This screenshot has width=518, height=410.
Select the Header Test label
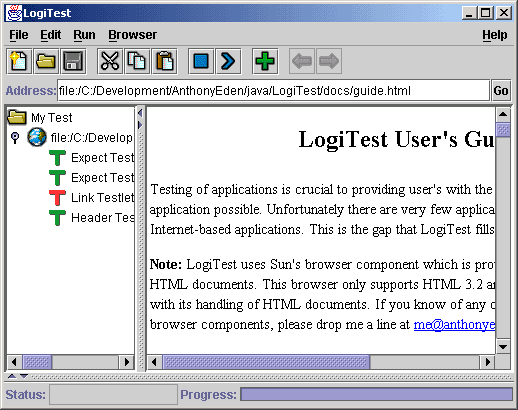tap(103, 217)
